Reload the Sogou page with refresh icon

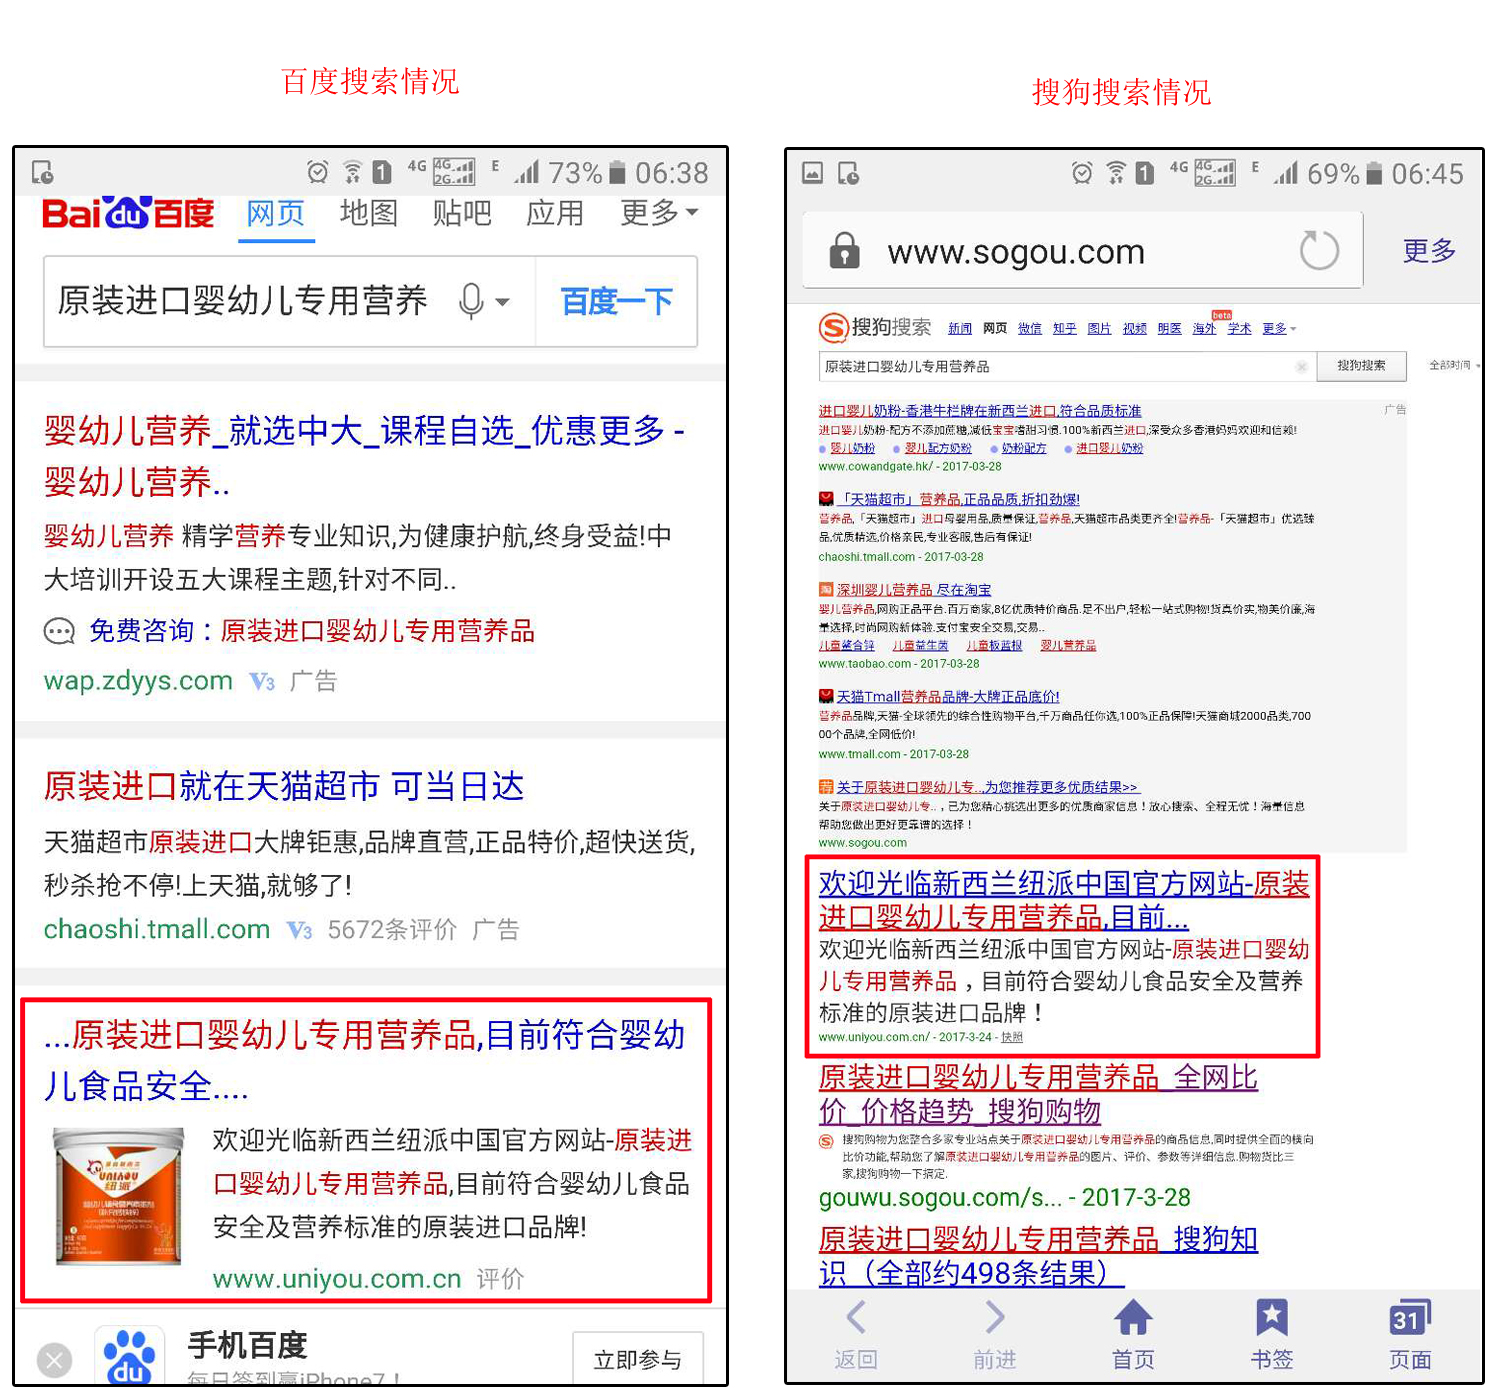[1319, 250]
